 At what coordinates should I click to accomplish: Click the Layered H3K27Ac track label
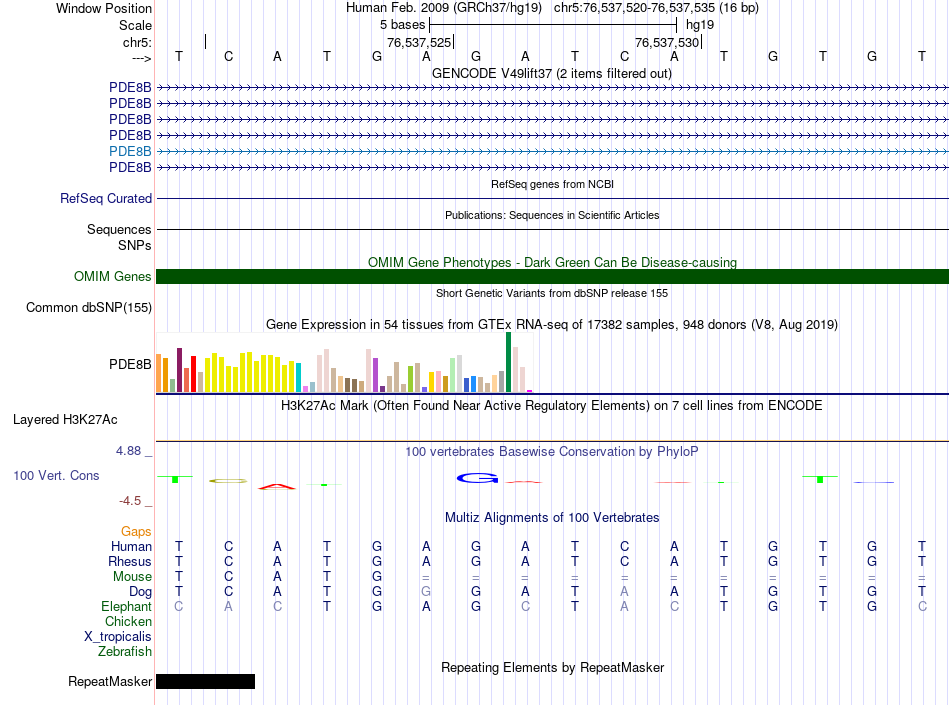pyautogui.click(x=65, y=420)
